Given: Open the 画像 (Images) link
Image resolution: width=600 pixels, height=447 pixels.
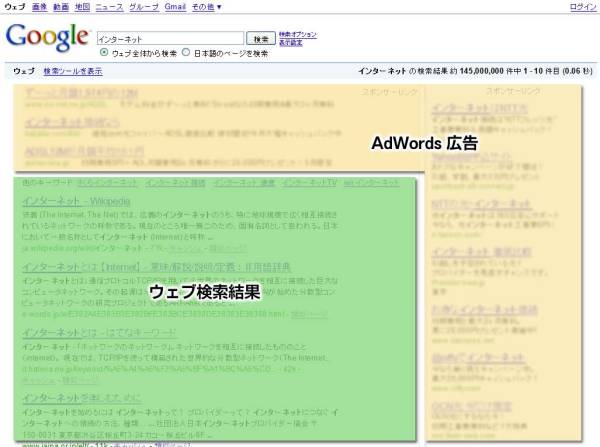Looking at the screenshot, I should (39, 7).
